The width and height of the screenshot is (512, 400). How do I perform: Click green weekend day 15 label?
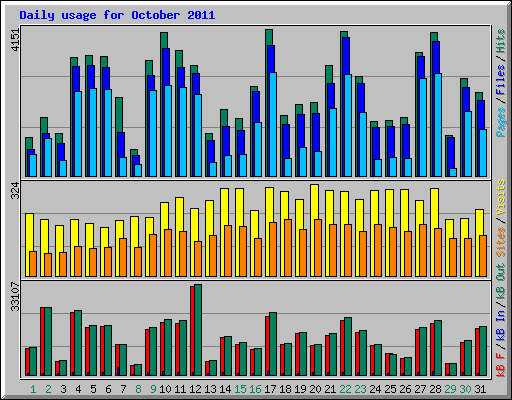pos(240,389)
